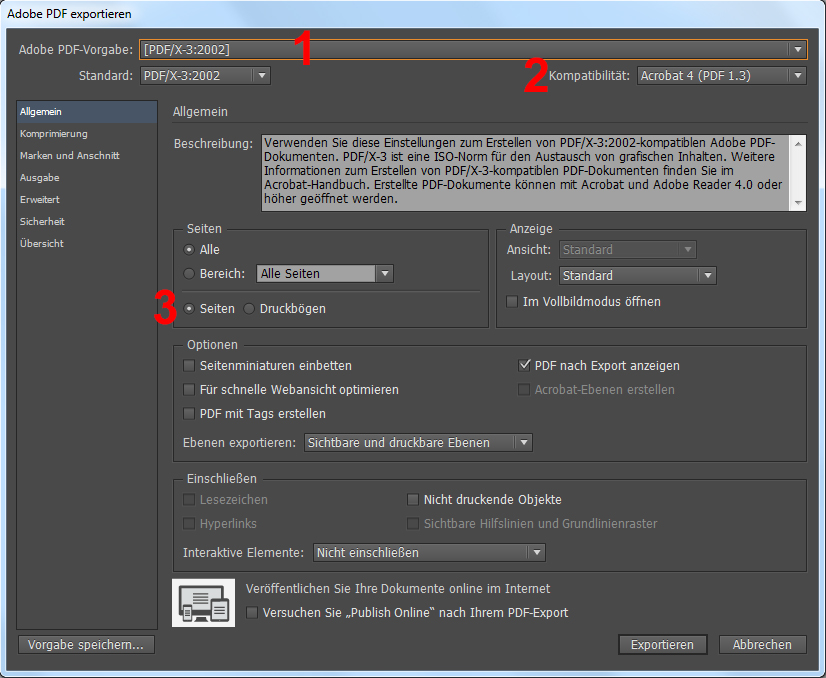Enable Publish Online after PDF export checkbox

252,613
